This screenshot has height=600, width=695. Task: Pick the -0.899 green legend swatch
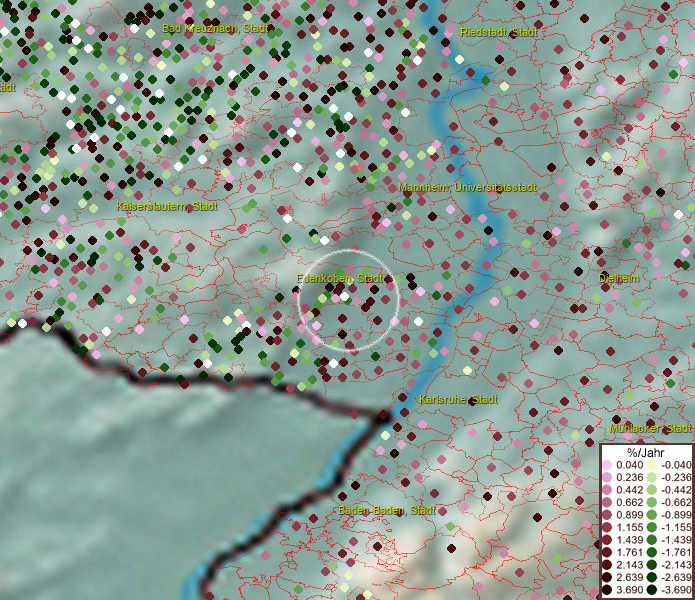click(x=652, y=515)
